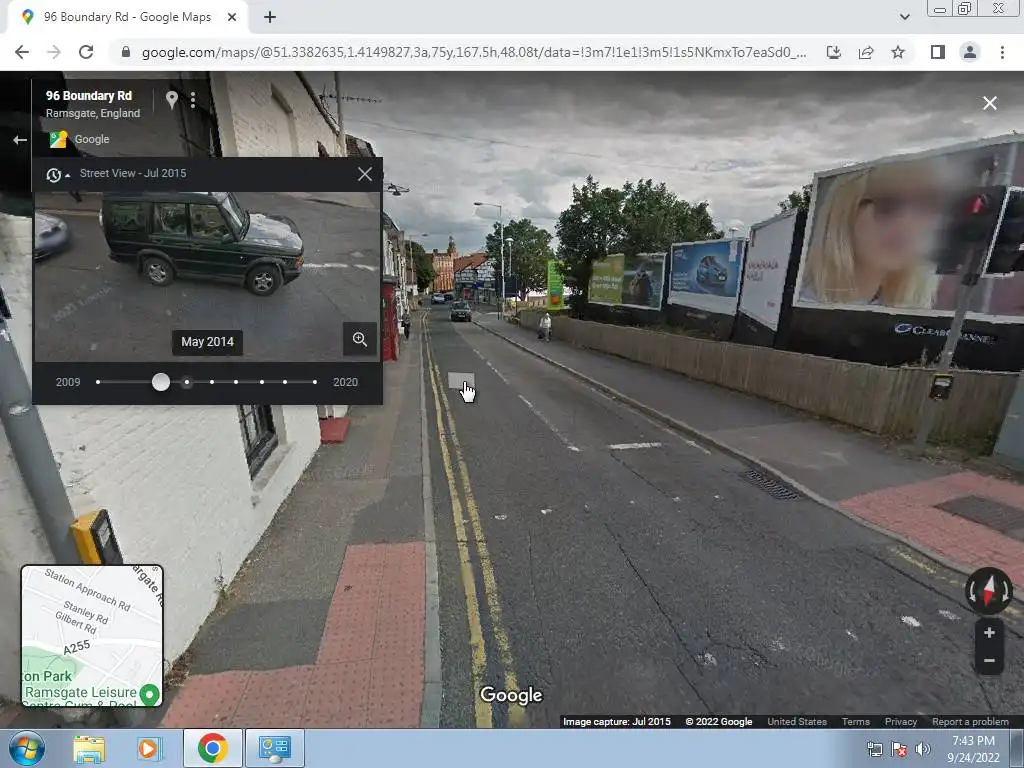Click the Ramsgate Leisure Centre map marker
1024x768 pixels.
pyautogui.click(x=150, y=694)
